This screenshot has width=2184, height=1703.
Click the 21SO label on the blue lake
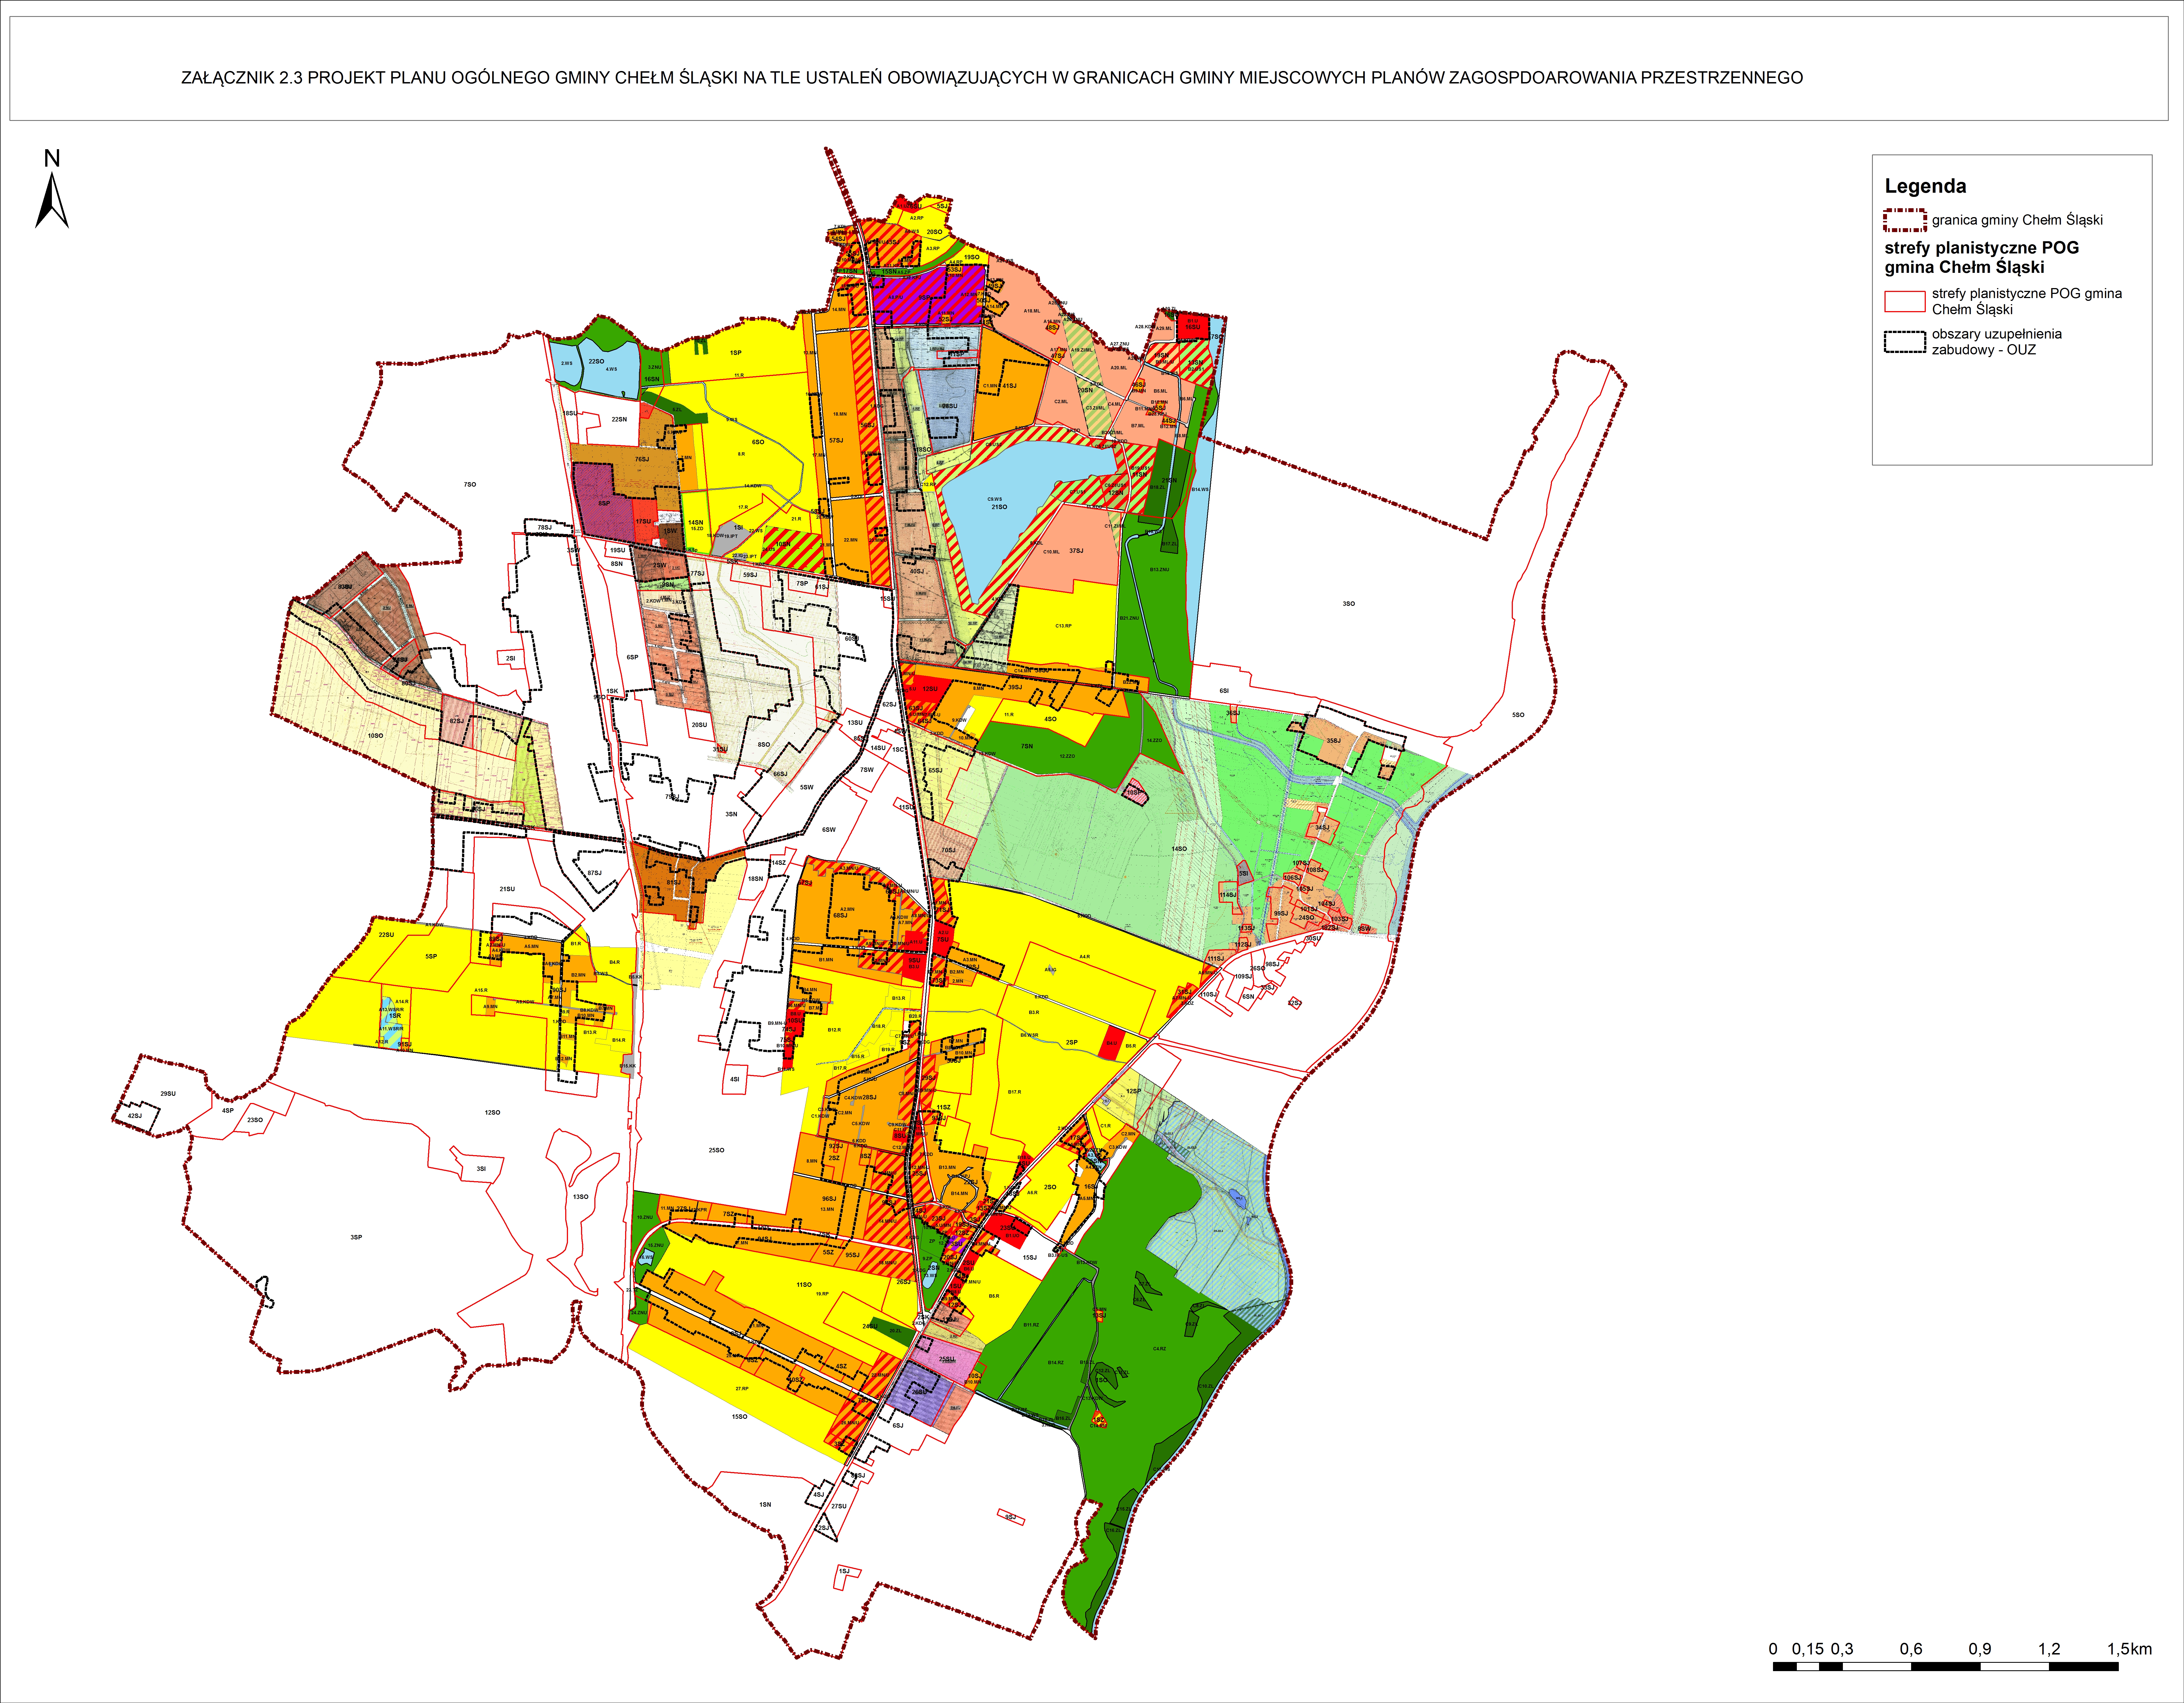999,507
